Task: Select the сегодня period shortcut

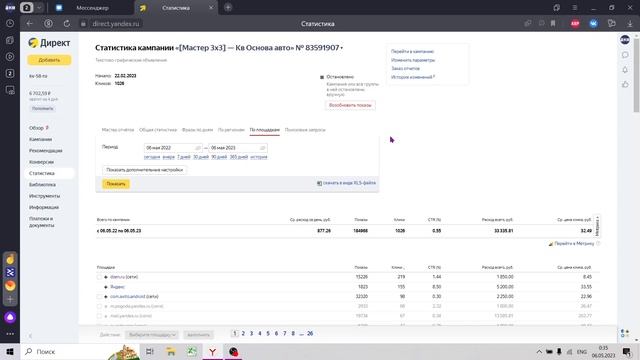Action: pyautogui.click(x=152, y=157)
